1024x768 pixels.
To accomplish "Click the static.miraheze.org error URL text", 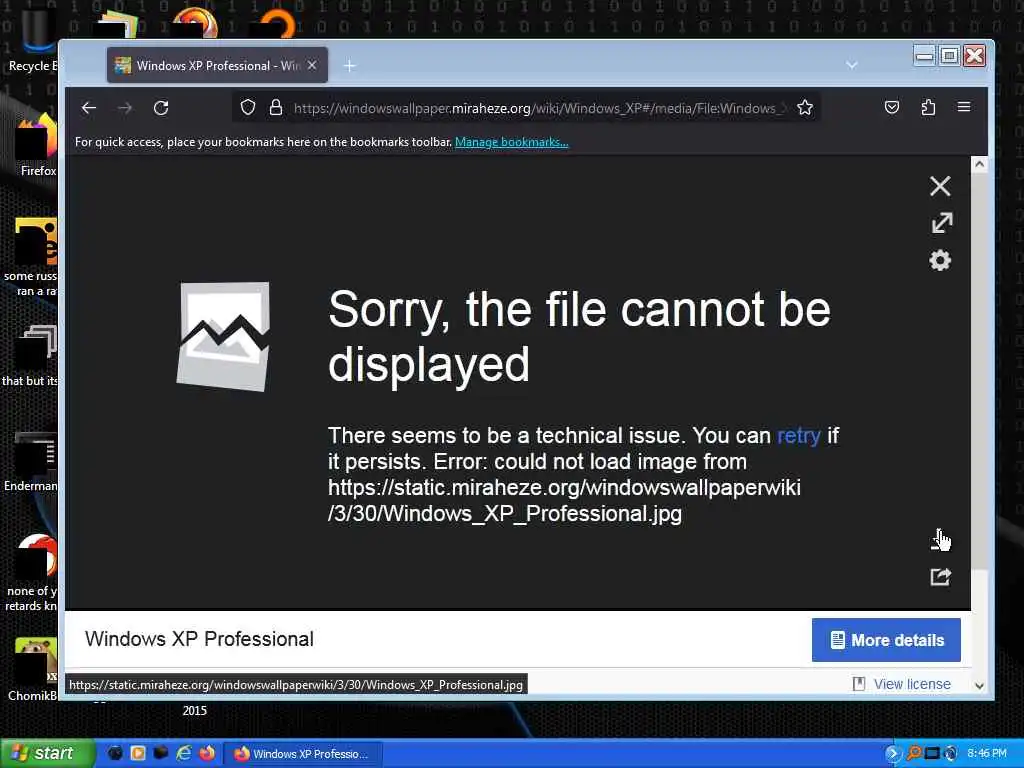I will (564, 501).
